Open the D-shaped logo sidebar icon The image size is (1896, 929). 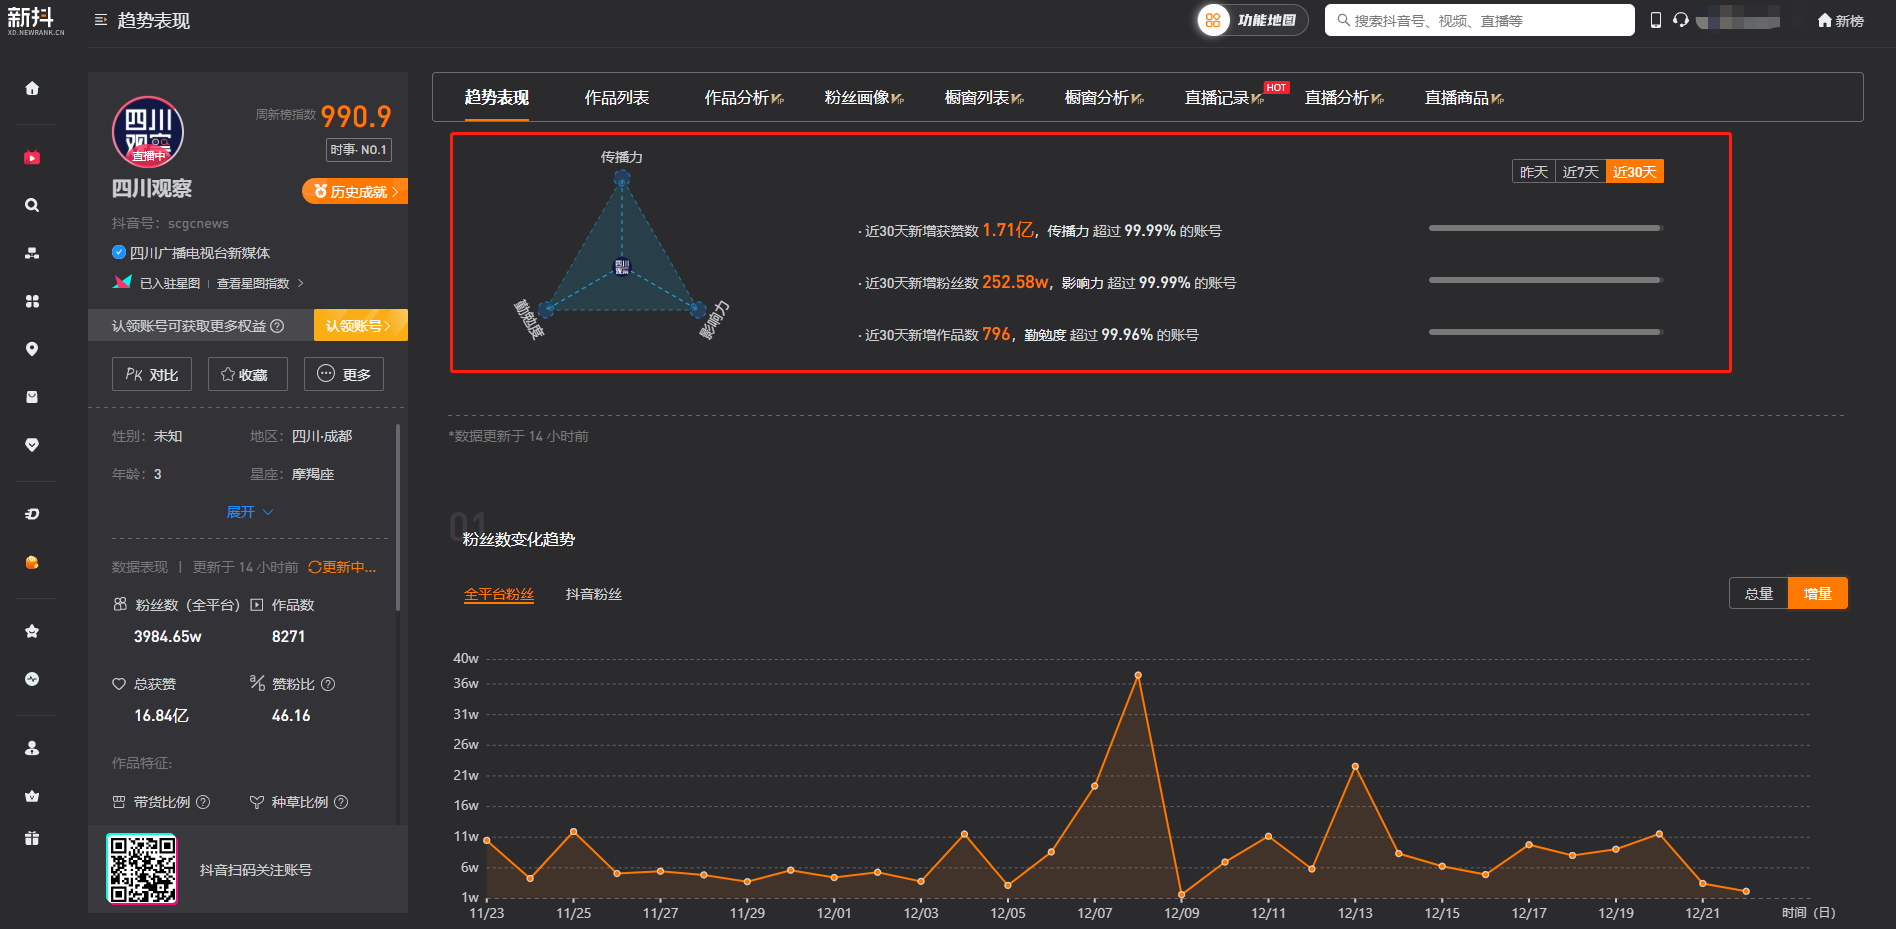32,514
